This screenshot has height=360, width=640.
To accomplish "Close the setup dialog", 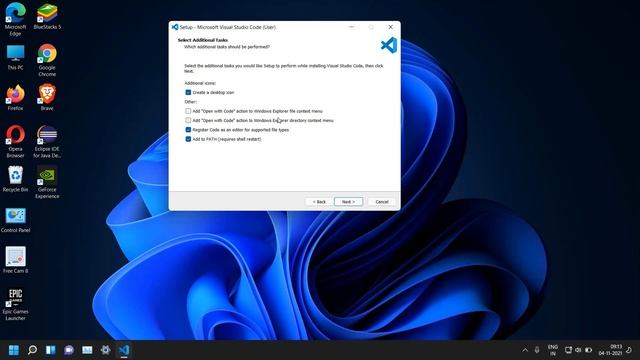I will tap(391, 27).
